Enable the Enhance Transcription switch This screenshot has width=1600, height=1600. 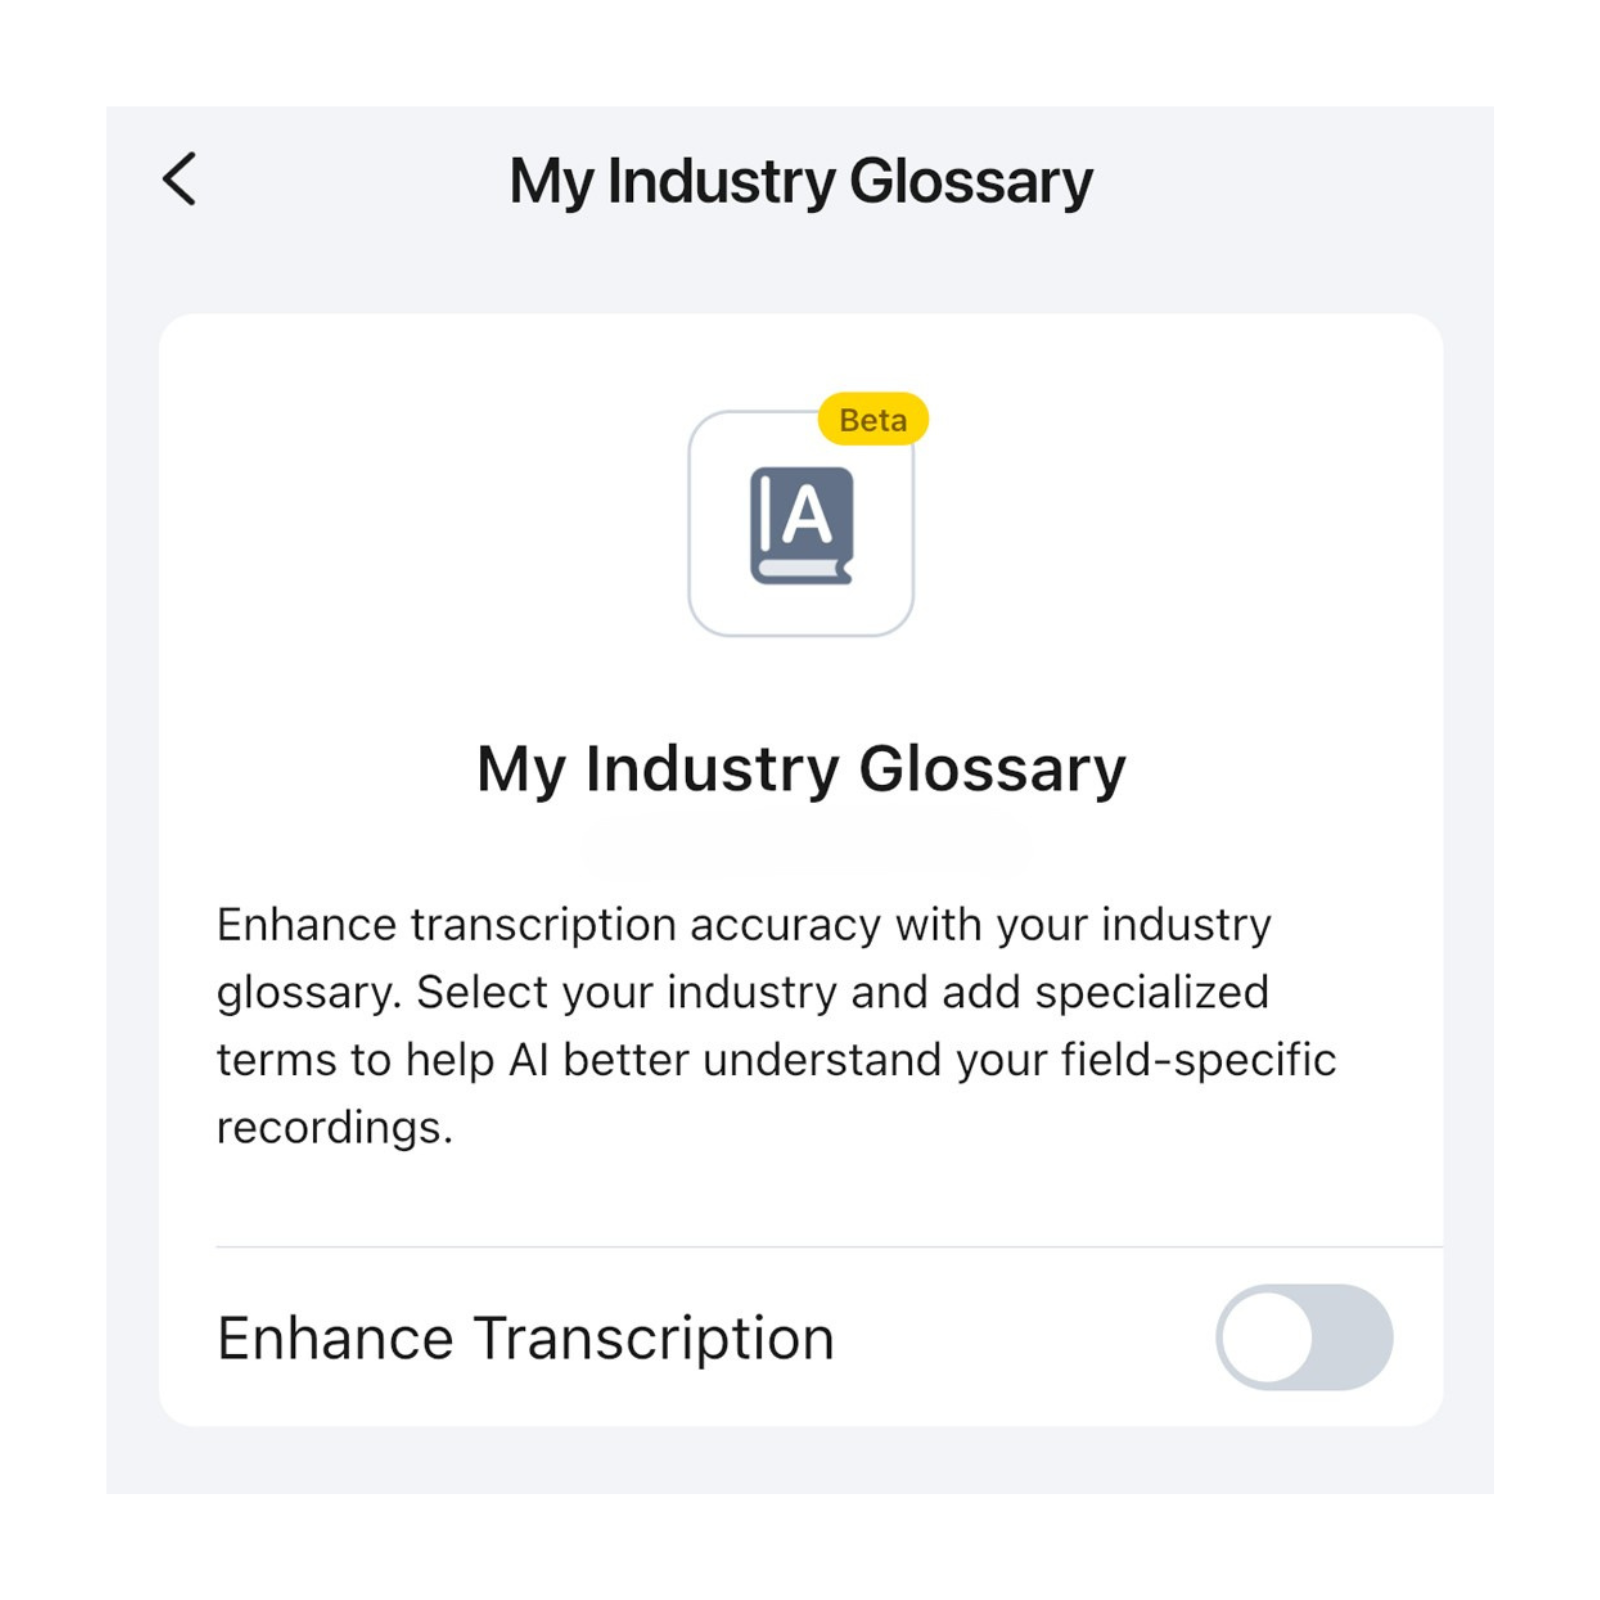coord(1304,1337)
